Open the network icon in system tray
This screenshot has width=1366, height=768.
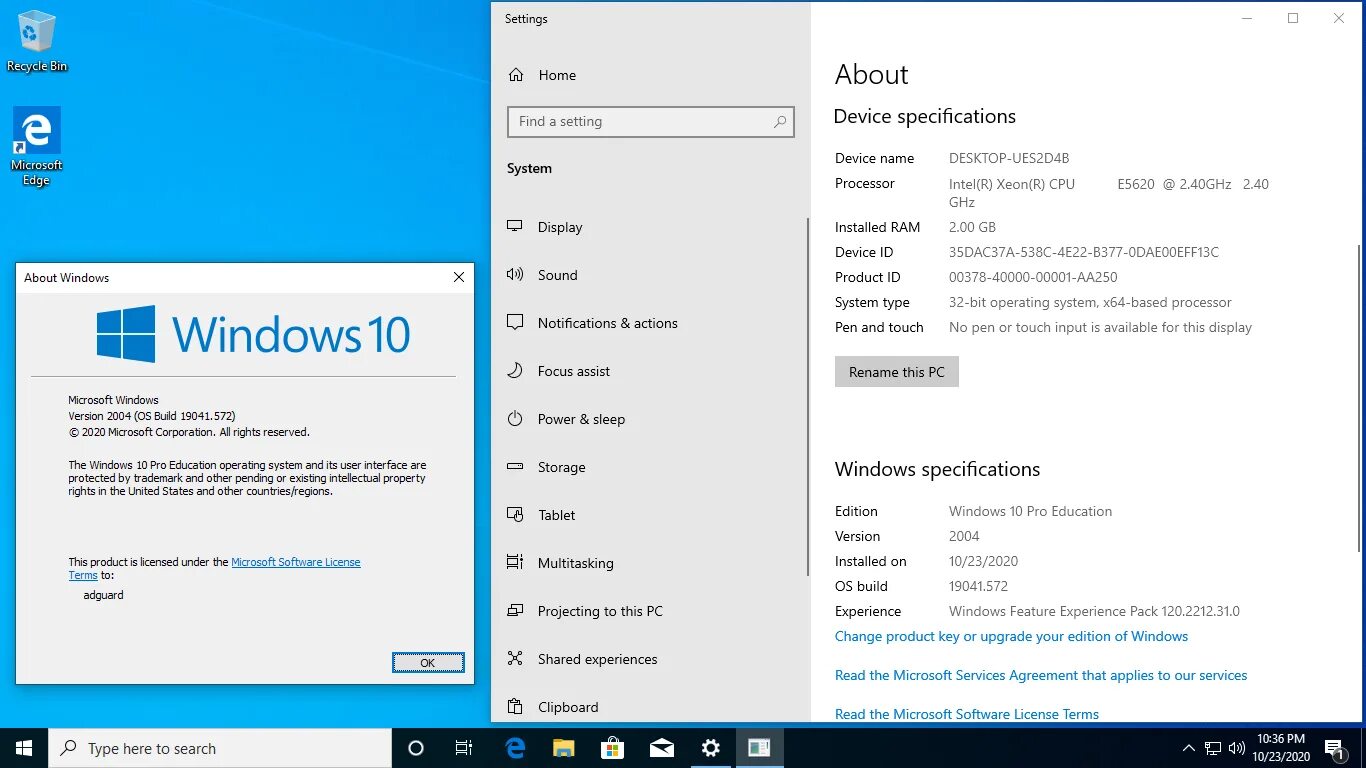pyautogui.click(x=1213, y=748)
